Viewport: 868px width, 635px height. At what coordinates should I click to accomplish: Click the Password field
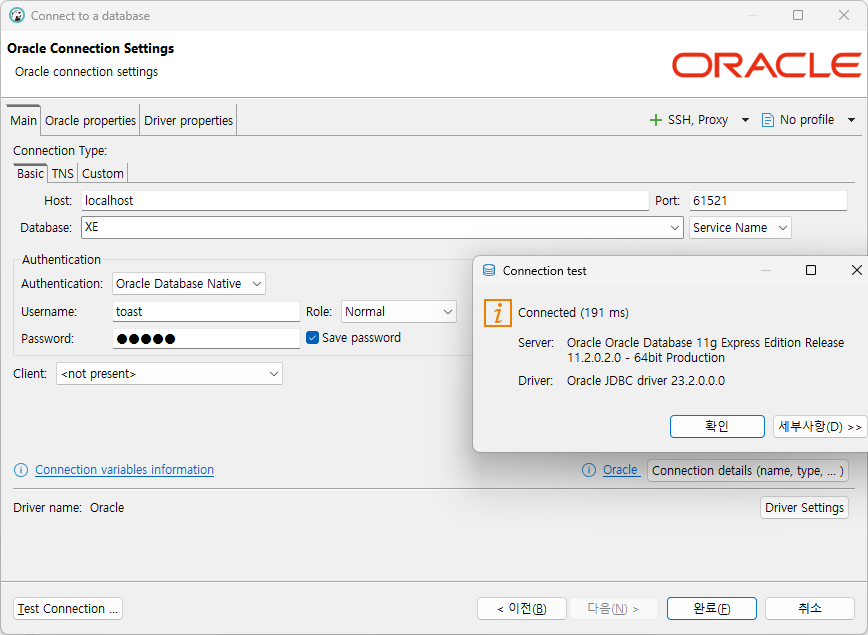click(x=206, y=339)
